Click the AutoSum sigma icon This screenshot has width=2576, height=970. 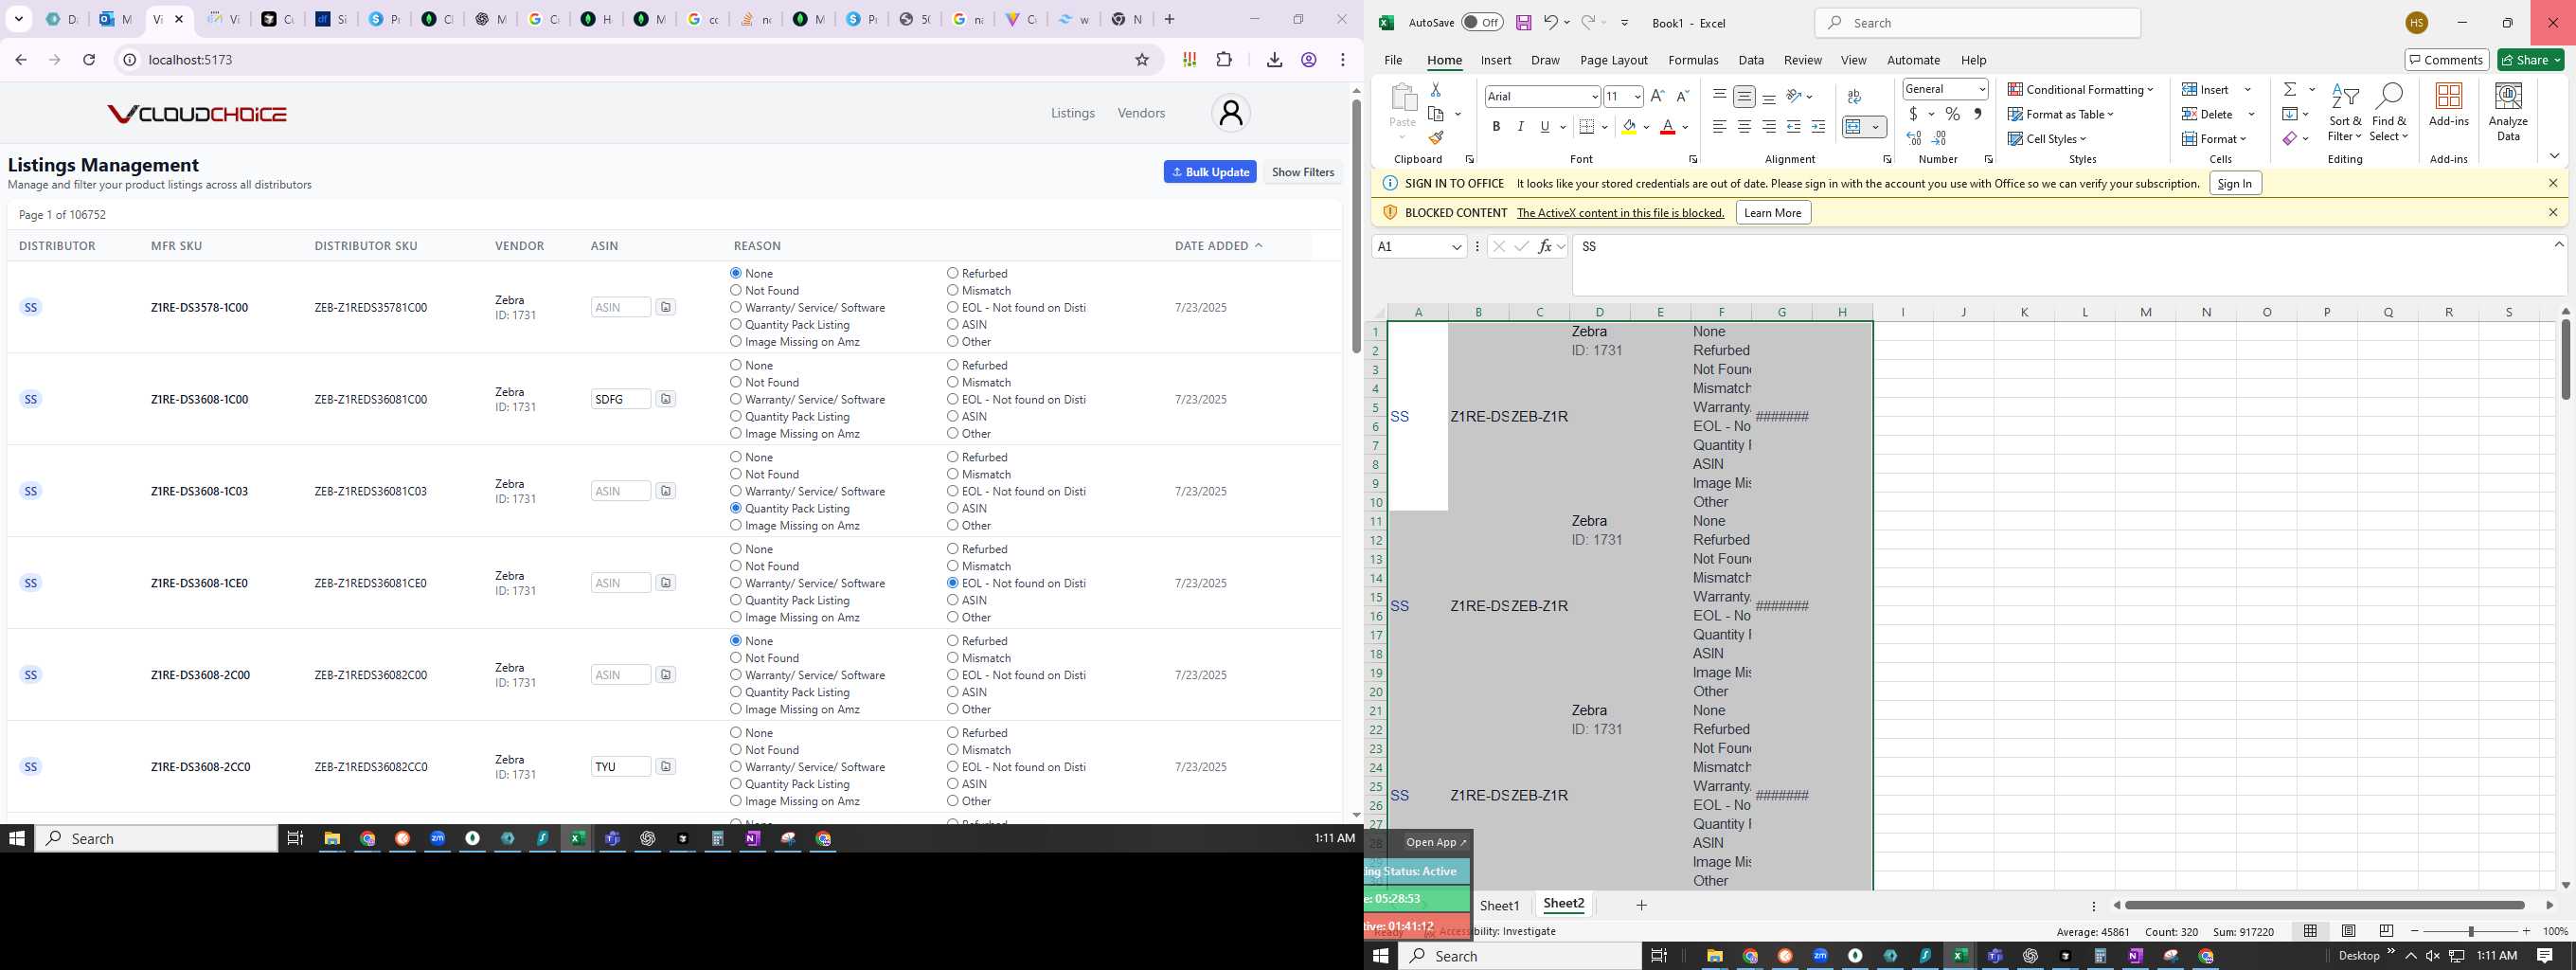2289,89
